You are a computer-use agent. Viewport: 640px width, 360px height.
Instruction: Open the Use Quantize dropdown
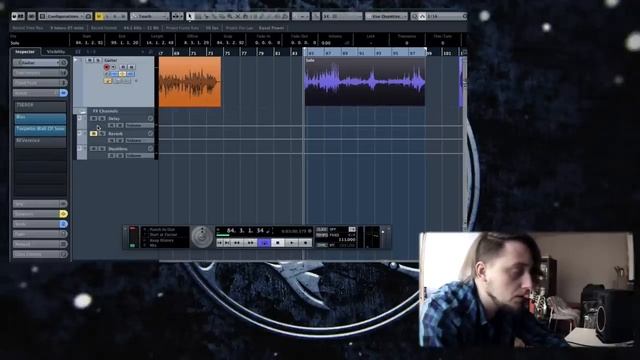[x=386, y=16]
